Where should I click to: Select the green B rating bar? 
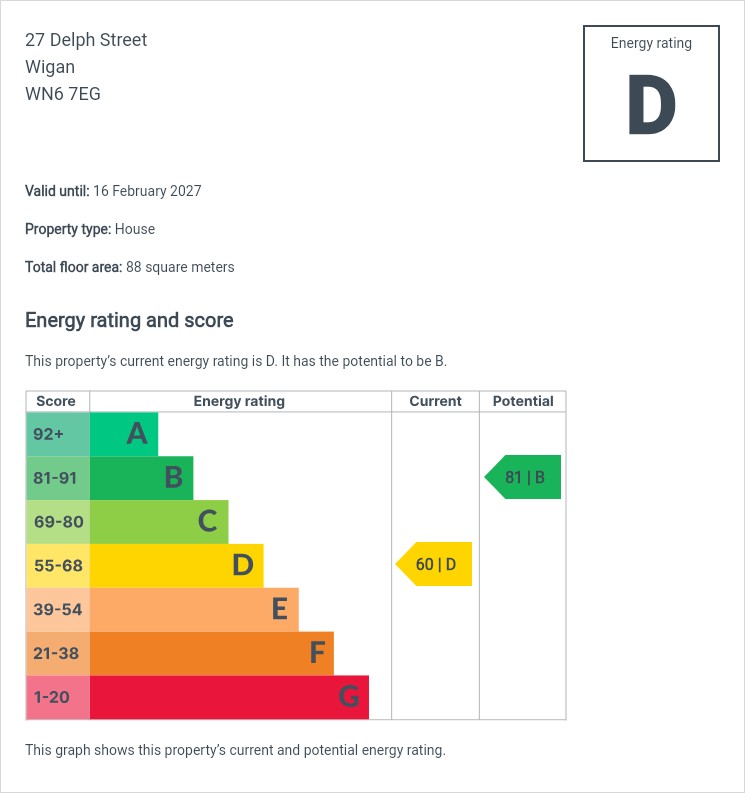141,478
